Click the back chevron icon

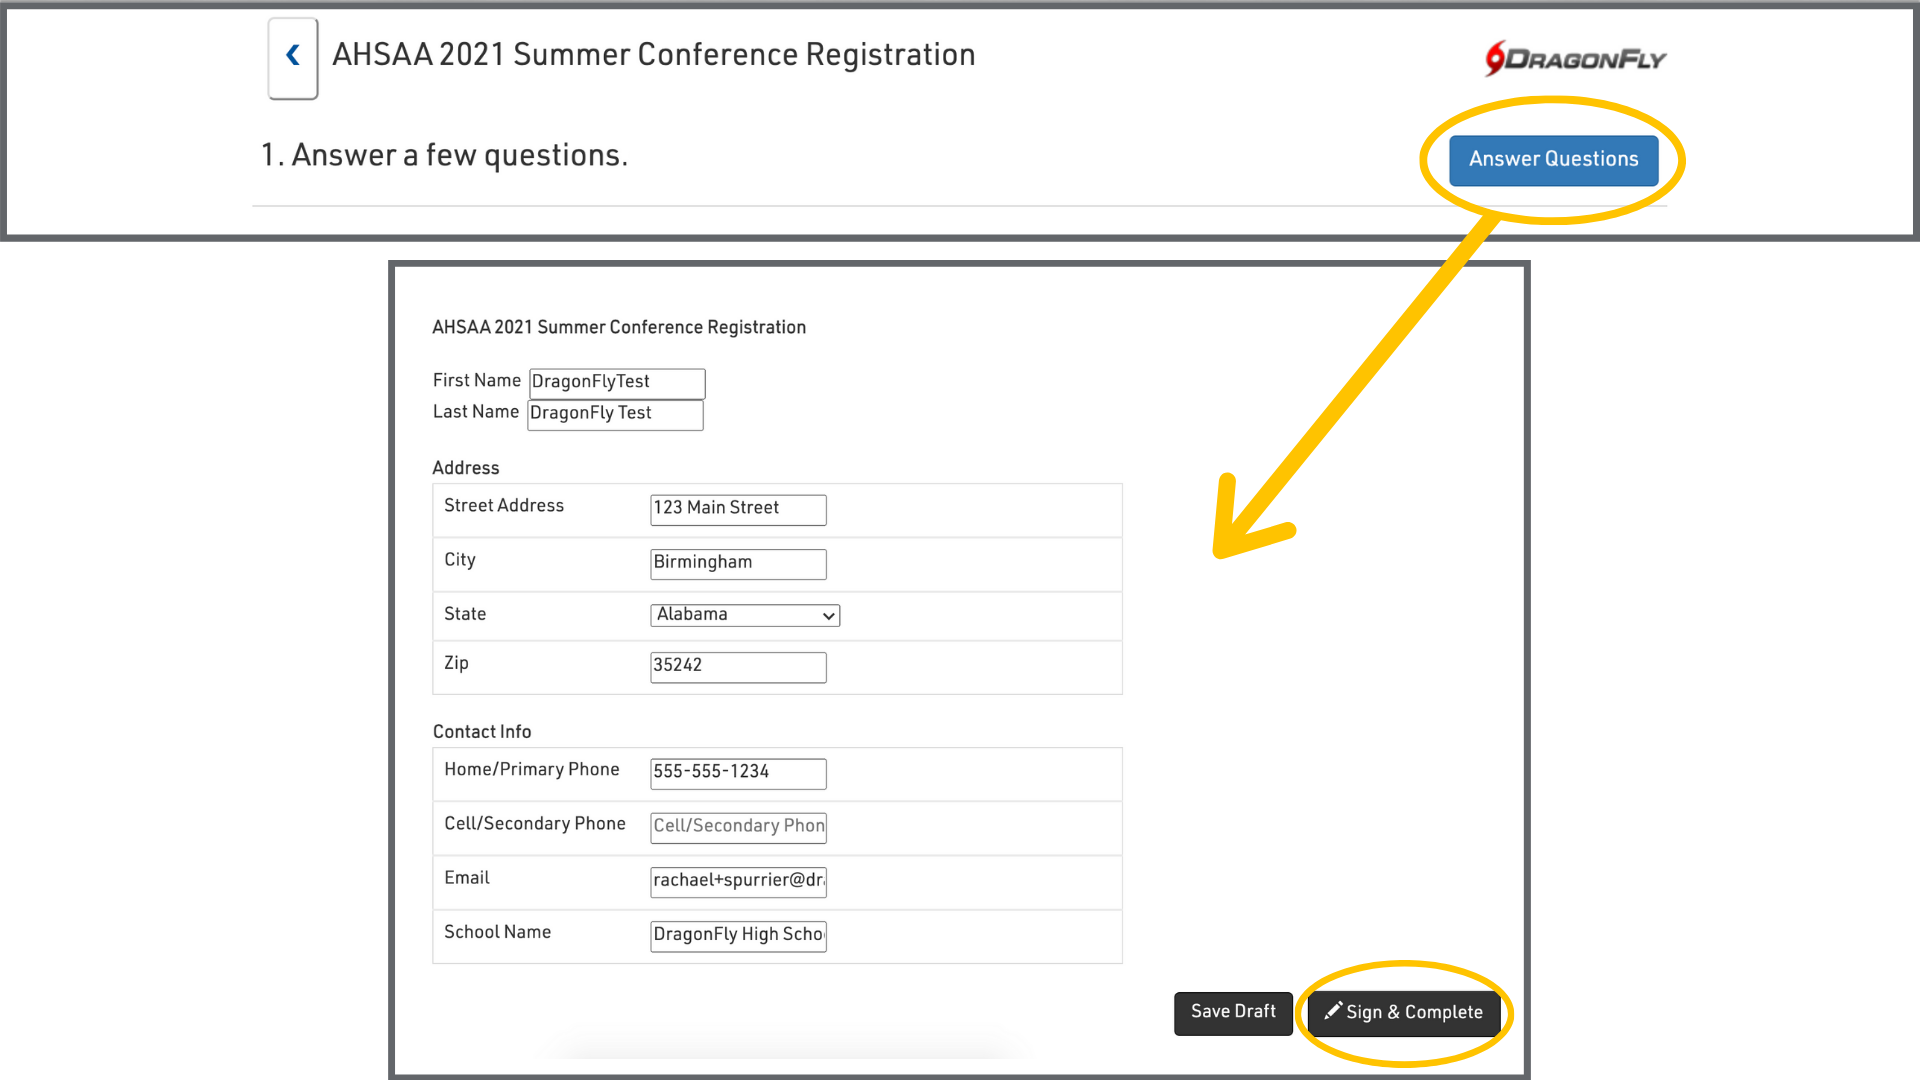point(293,56)
